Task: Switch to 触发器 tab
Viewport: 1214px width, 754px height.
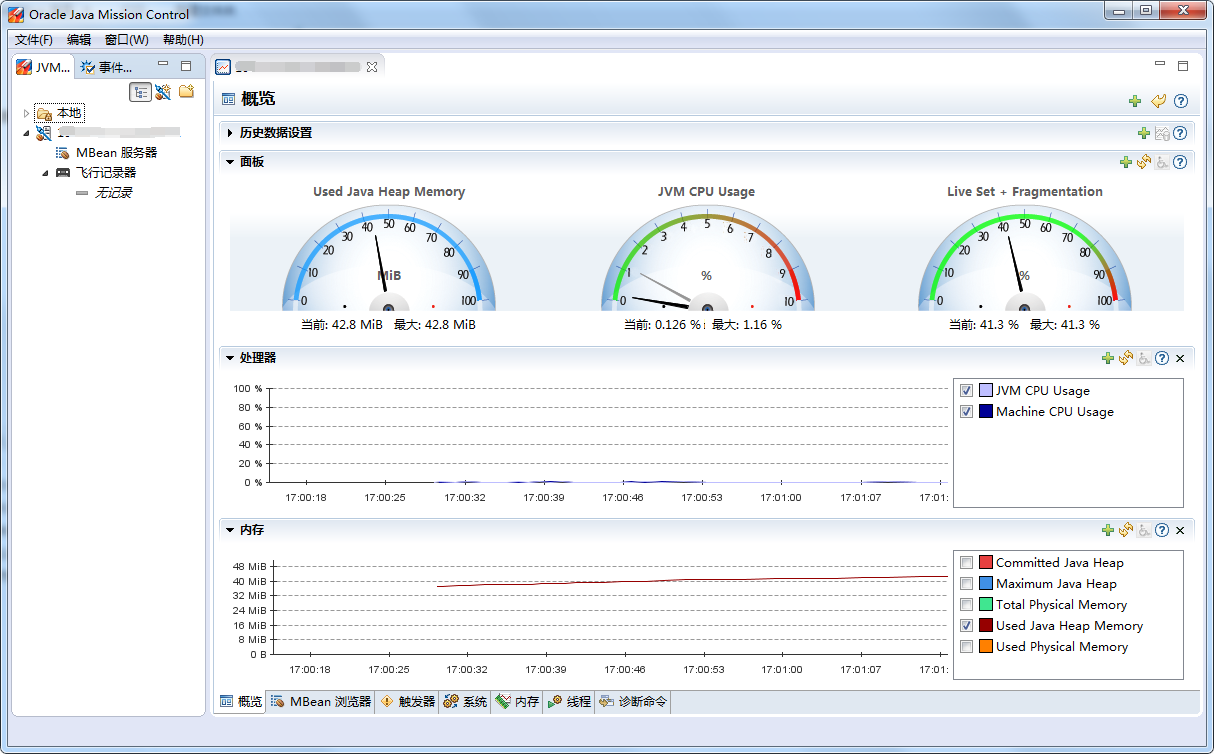Action: pyautogui.click(x=407, y=702)
